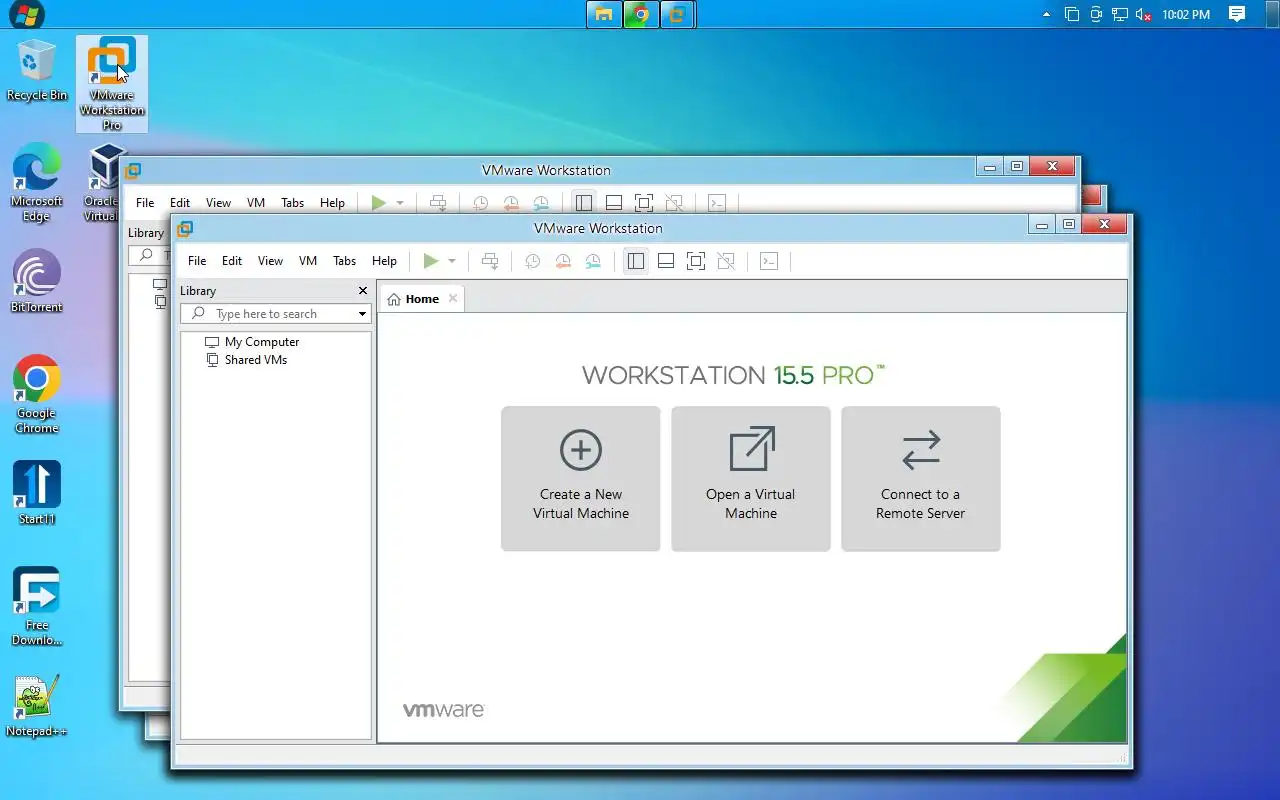Open File menu in back VMware window
Image resolution: width=1280 pixels, height=800 pixels.
click(145, 203)
